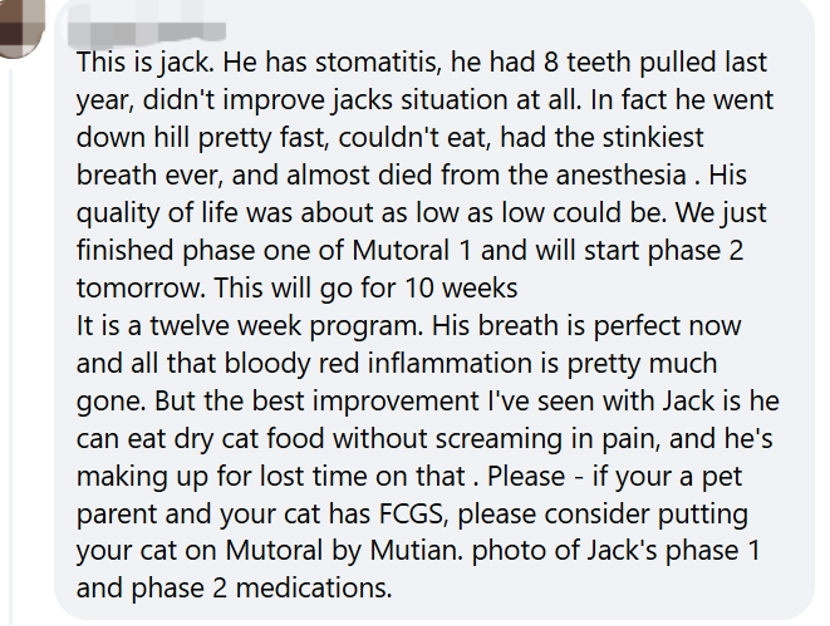Click the word 'screaming' in the comment
Viewport: 830px width, 626px height.
[x=498, y=439]
